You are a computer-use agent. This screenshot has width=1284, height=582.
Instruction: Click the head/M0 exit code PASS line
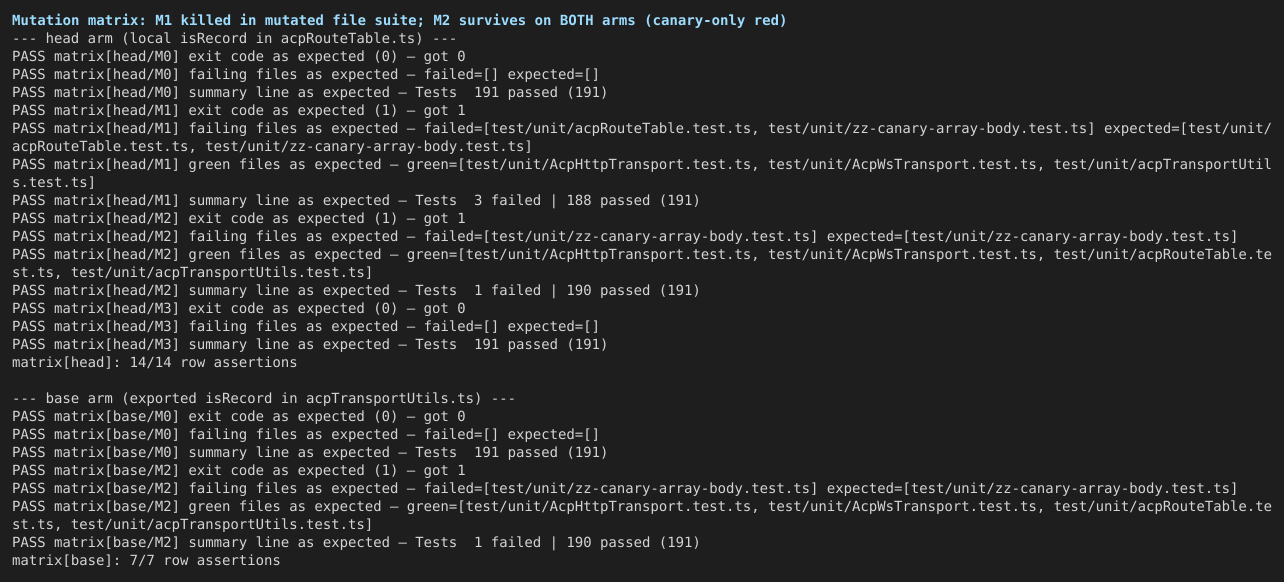click(x=239, y=57)
